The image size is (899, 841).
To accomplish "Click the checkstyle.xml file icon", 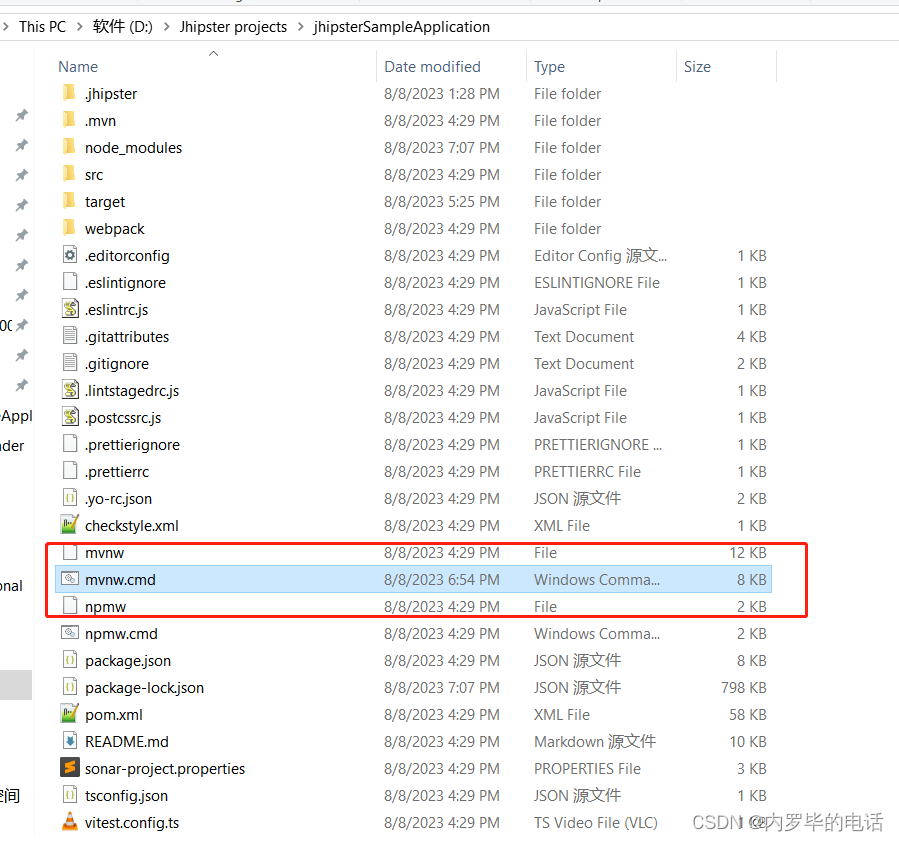I will pos(69,525).
